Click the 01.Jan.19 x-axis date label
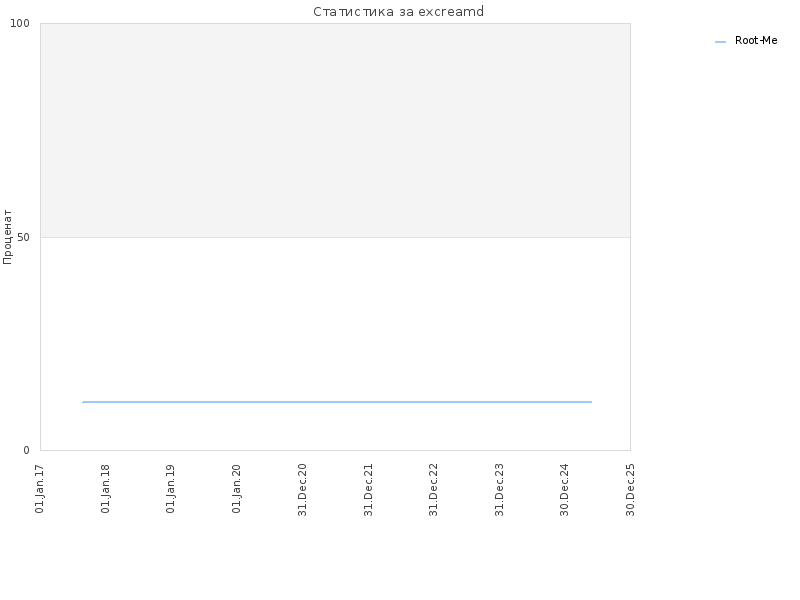Screen dimensions: 800x600 170,488
